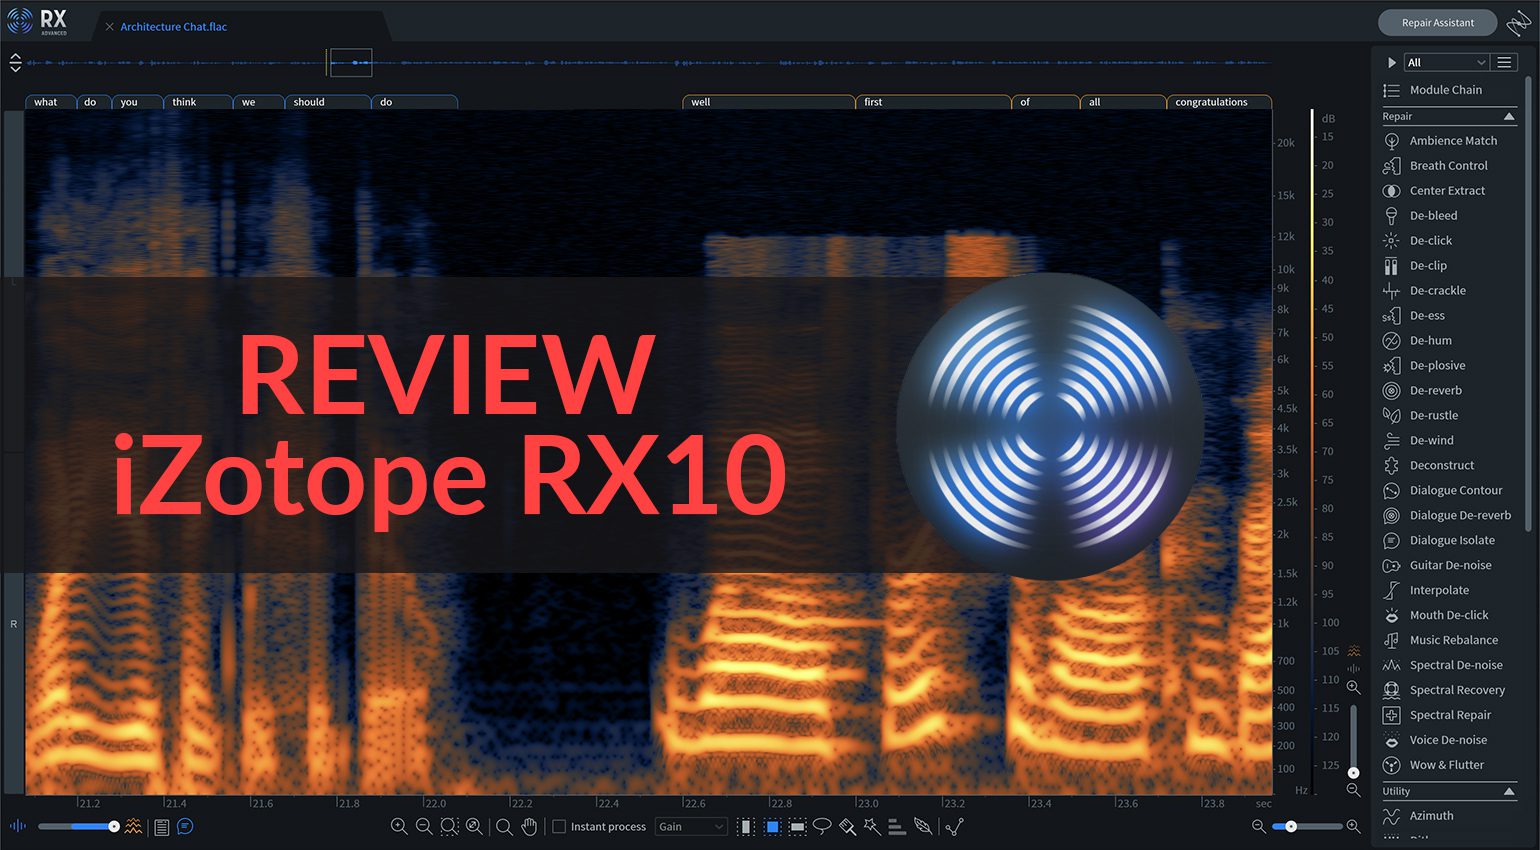
Task: Open the All modules filter dropdown
Action: tap(1445, 62)
